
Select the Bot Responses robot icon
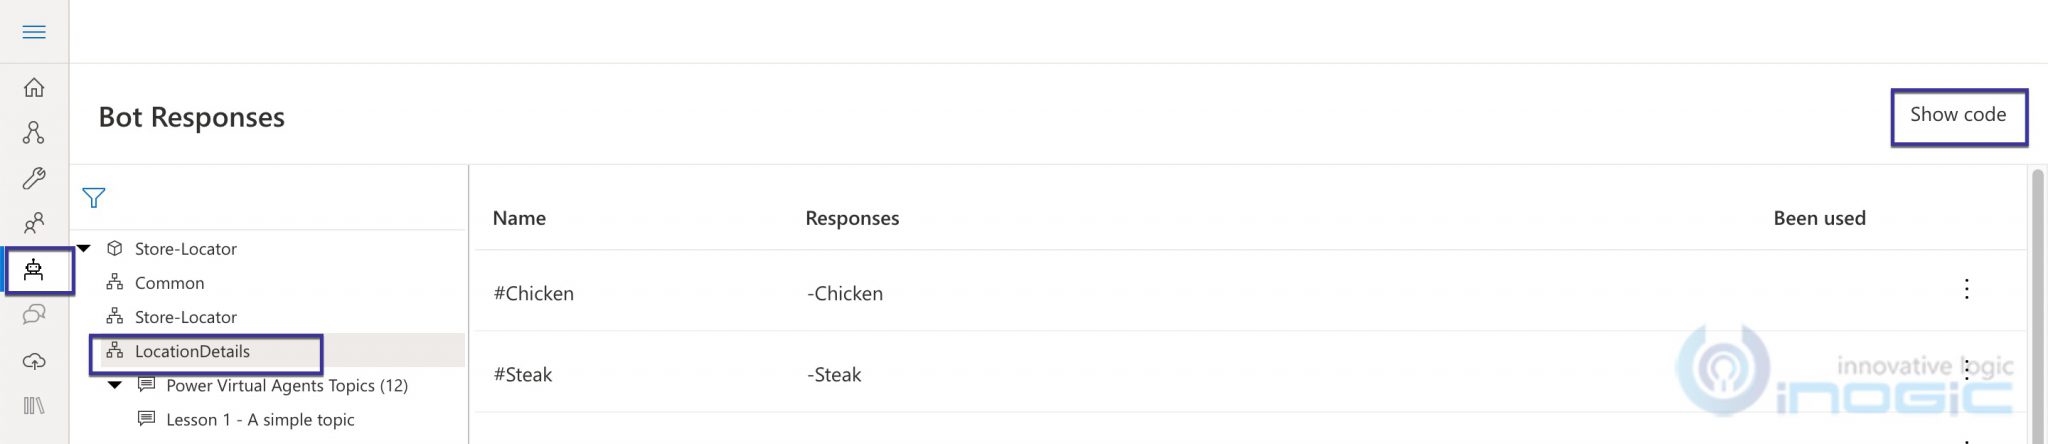[x=34, y=270]
